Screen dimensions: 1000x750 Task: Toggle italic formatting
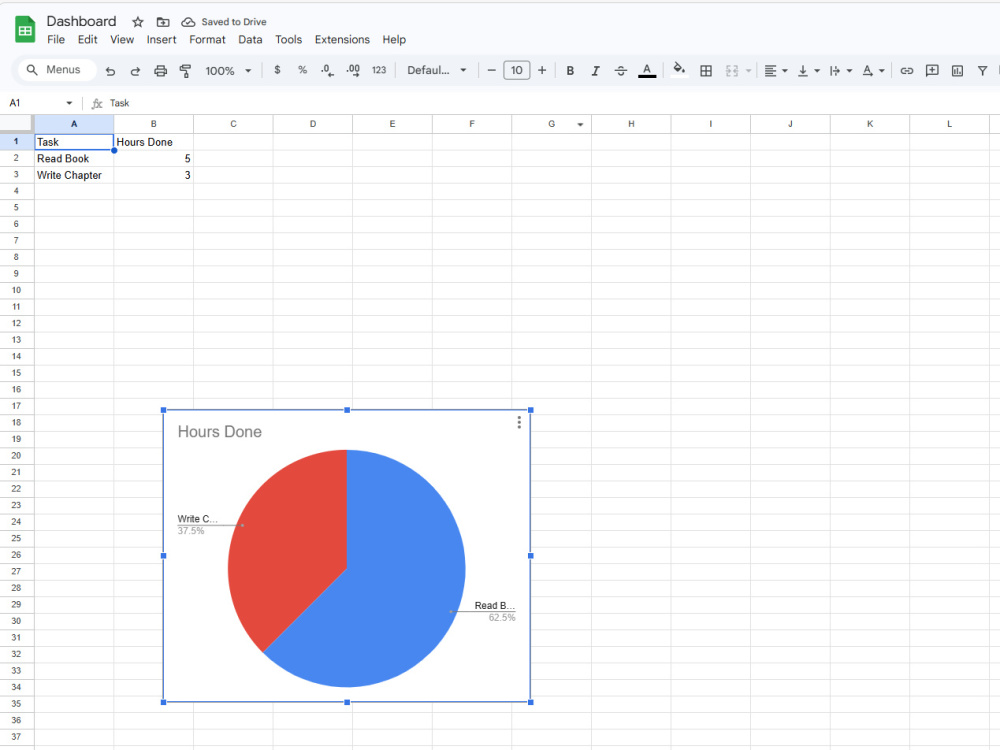pyautogui.click(x=595, y=71)
